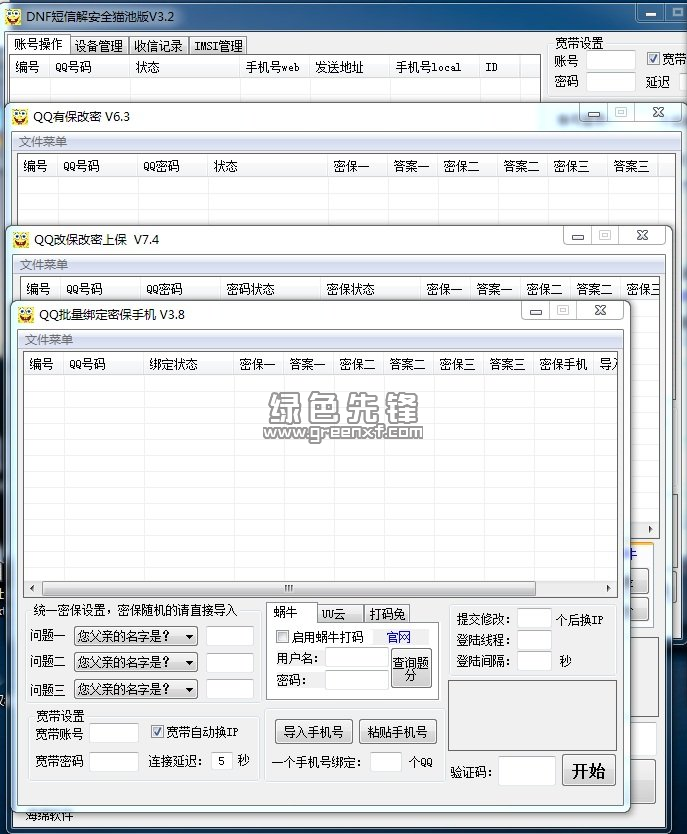Focus 蜗牛 密码 input field

click(357, 679)
